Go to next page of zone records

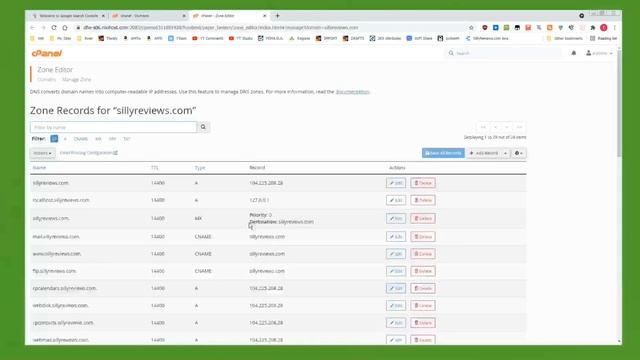(x=507, y=127)
